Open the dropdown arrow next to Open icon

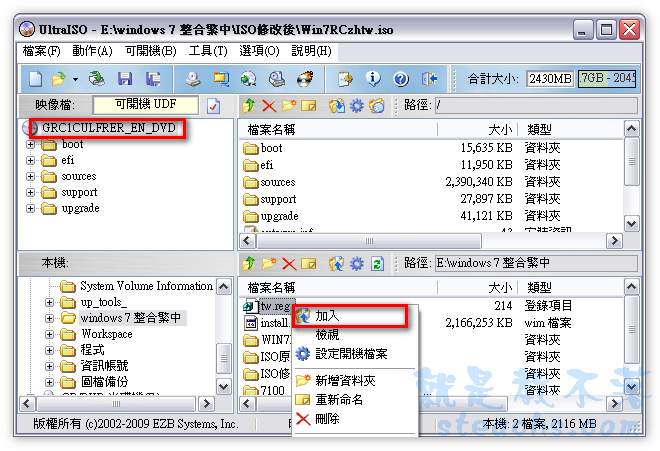75,79
